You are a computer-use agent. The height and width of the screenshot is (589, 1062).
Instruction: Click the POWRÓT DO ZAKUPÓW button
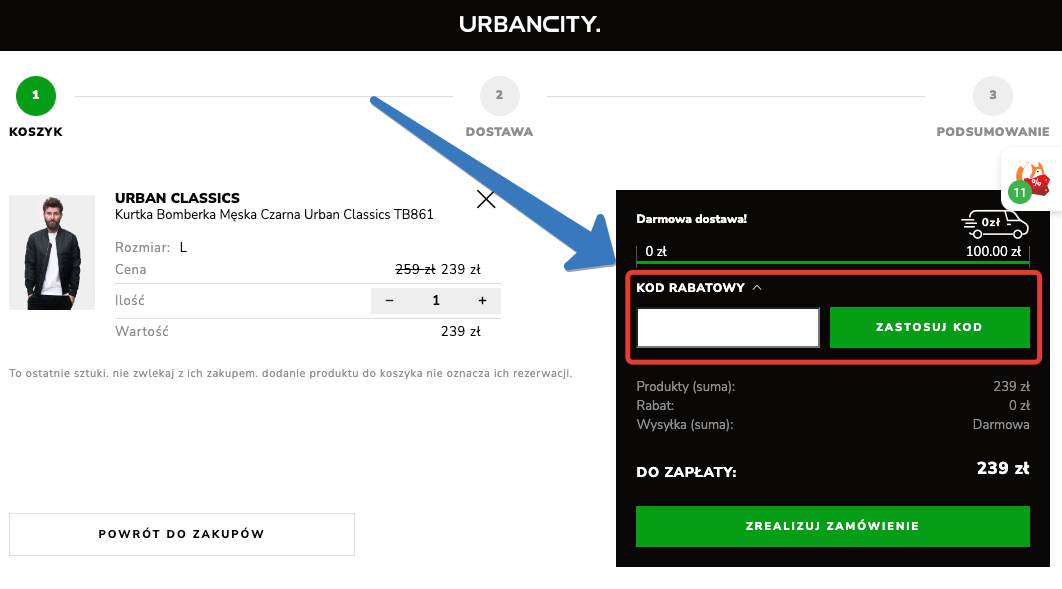(x=181, y=534)
